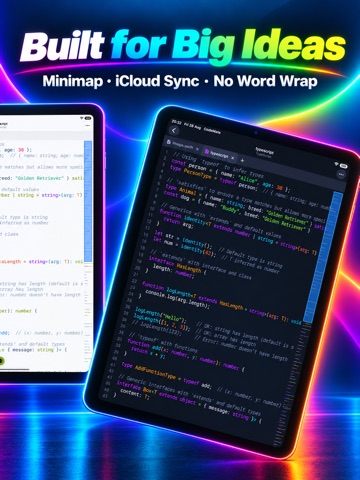Close the first file tab on dark tablet
Screen dimensions: 360x480
point(197,149)
